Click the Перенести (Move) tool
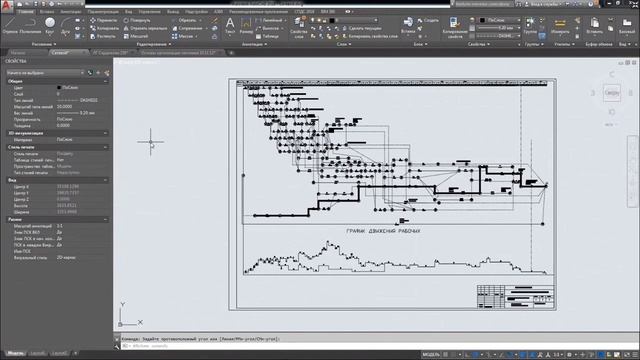Viewport: 640px width, 360px height. coord(103,20)
